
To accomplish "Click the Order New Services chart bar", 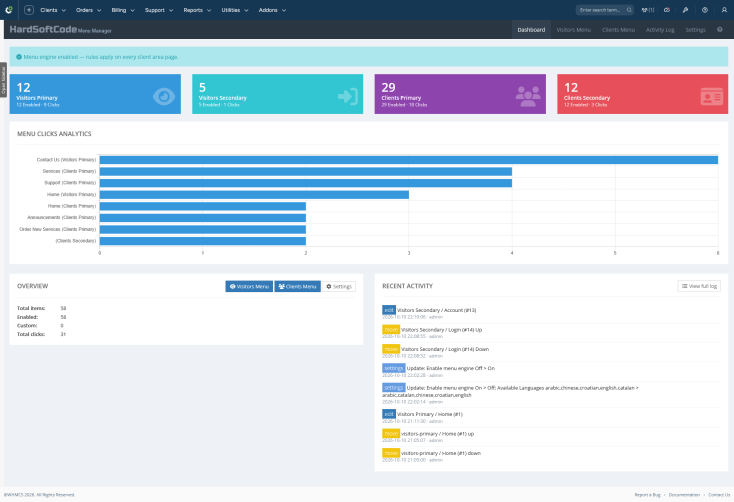I will click(x=203, y=229).
